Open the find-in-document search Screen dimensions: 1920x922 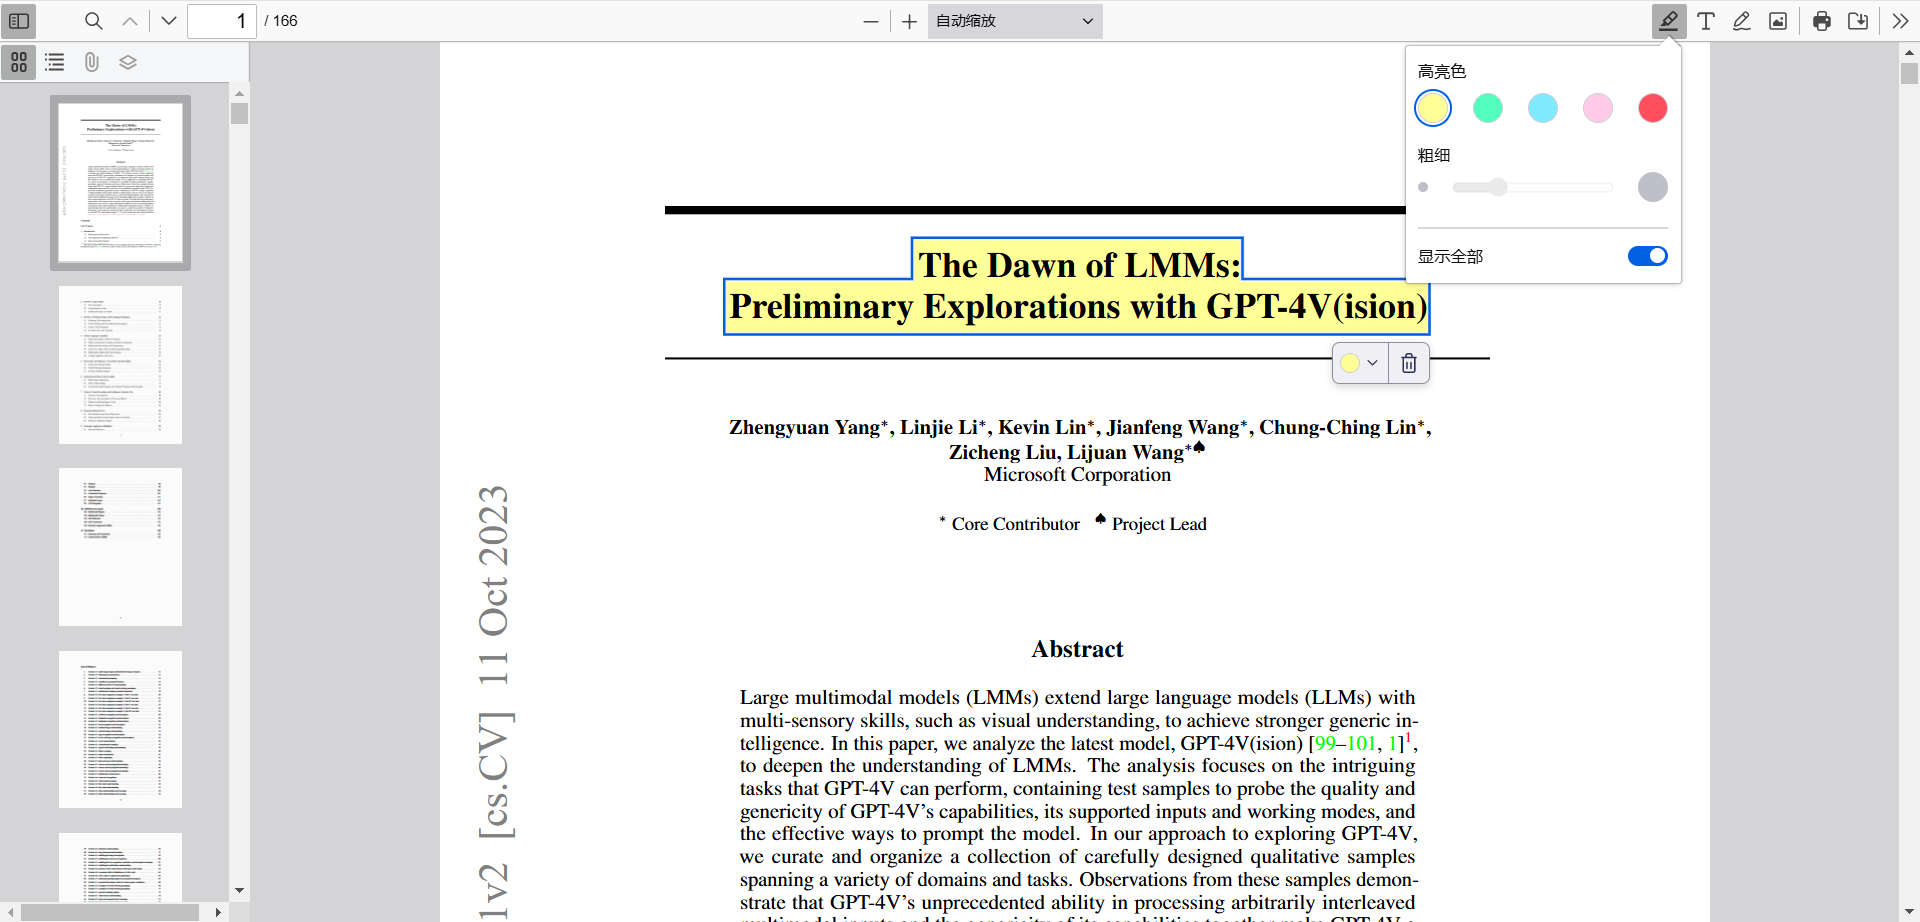[x=93, y=21]
